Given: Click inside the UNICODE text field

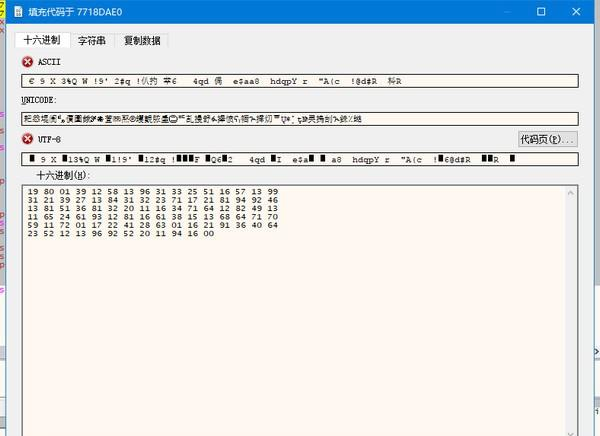Looking at the screenshot, I should point(298,119).
